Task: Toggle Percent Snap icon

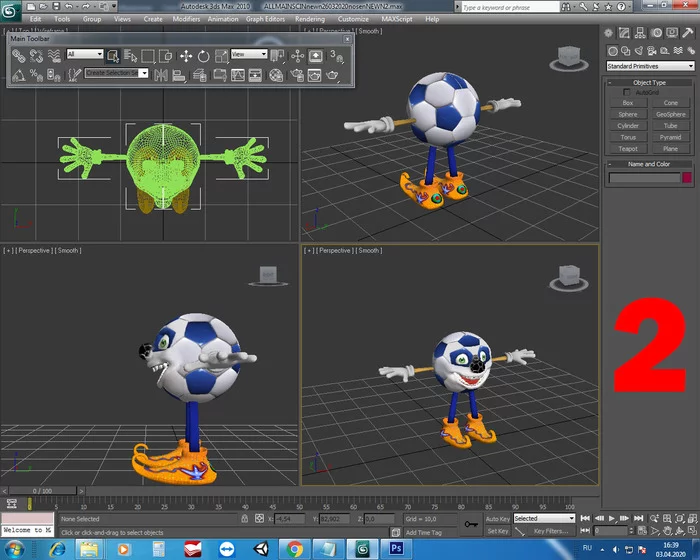Action: tap(36, 75)
